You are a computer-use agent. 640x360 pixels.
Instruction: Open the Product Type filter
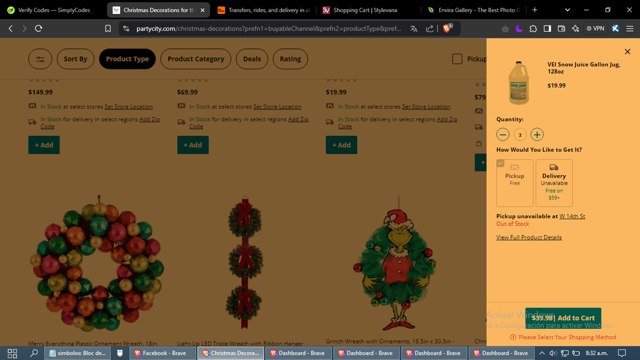coord(127,59)
